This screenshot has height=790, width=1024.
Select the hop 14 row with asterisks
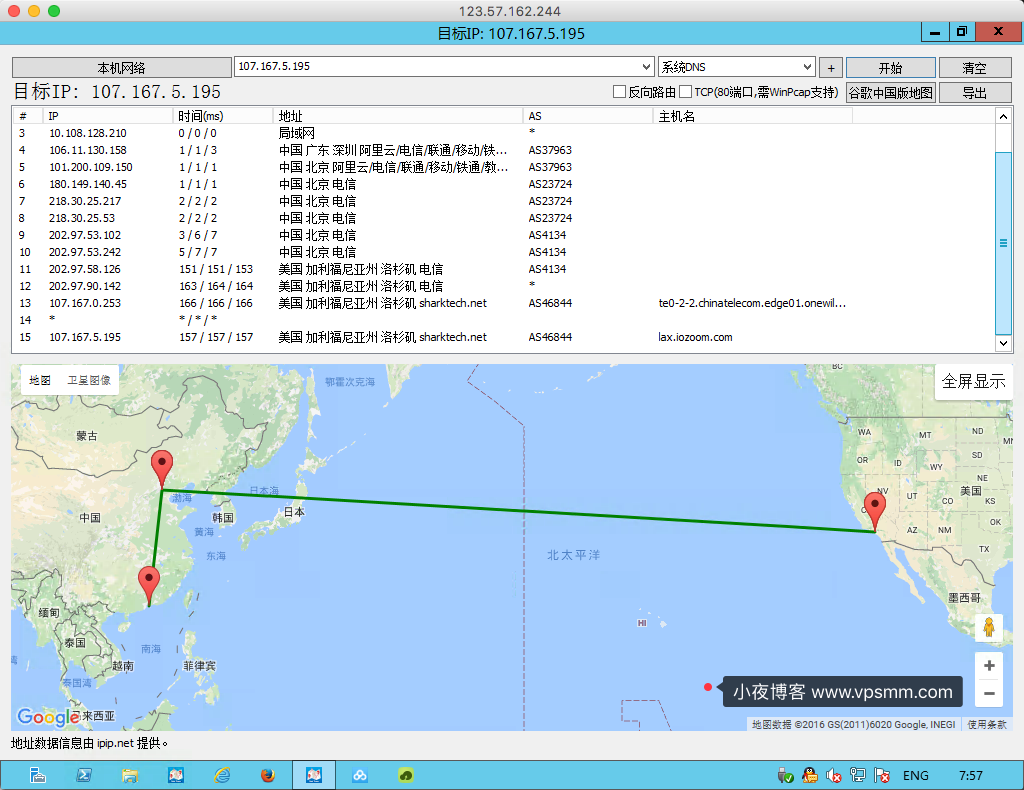(503, 320)
